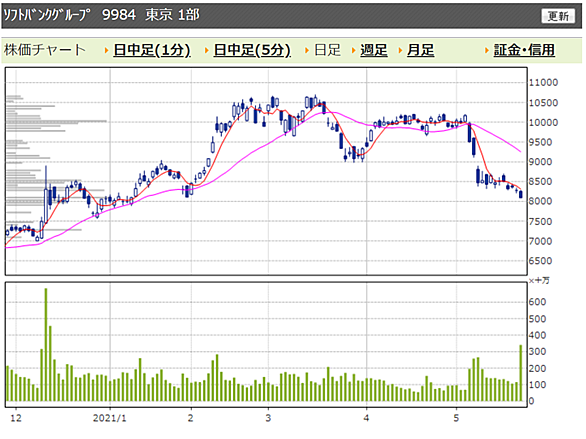586x439 pixels.
Task: Click the 8500 price axis label
Action: pos(540,182)
